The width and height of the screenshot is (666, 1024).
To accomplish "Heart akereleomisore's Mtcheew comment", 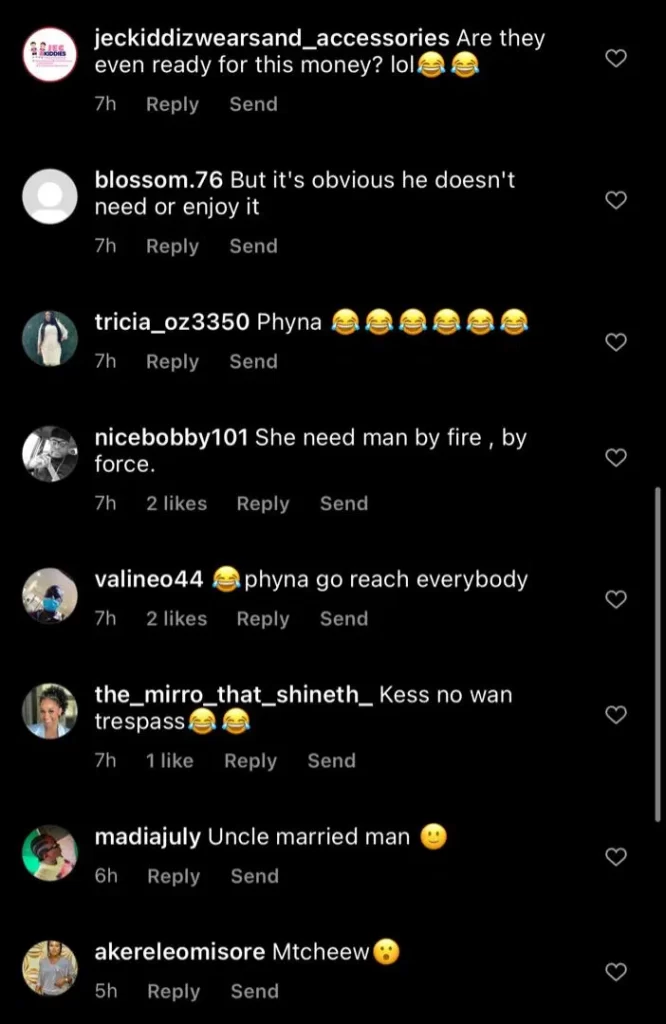I will 617,971.
